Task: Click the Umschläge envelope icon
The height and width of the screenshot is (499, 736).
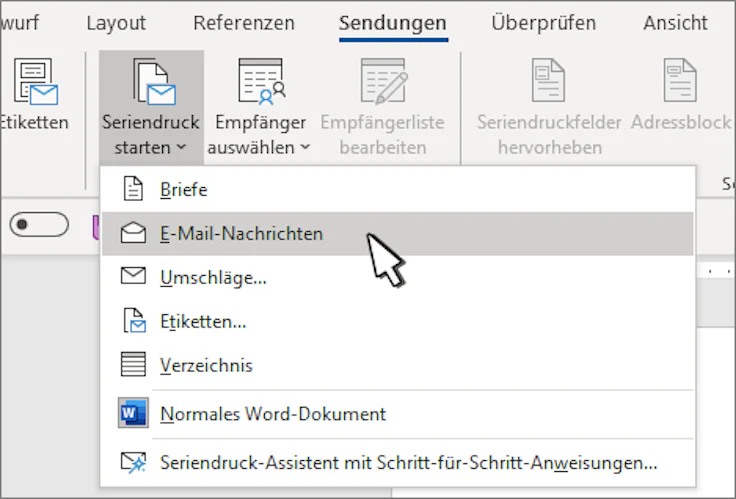Action: (x=133, y=276)
